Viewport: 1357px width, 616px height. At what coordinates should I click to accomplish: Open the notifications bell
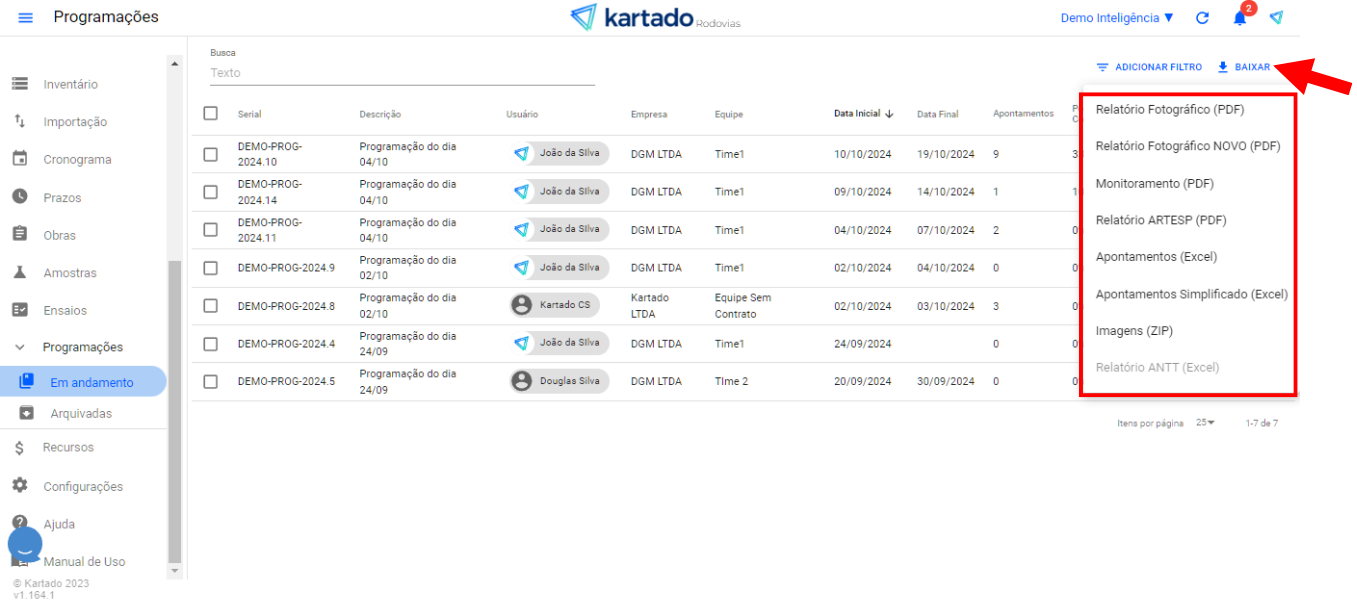[x=1240, y=18]
